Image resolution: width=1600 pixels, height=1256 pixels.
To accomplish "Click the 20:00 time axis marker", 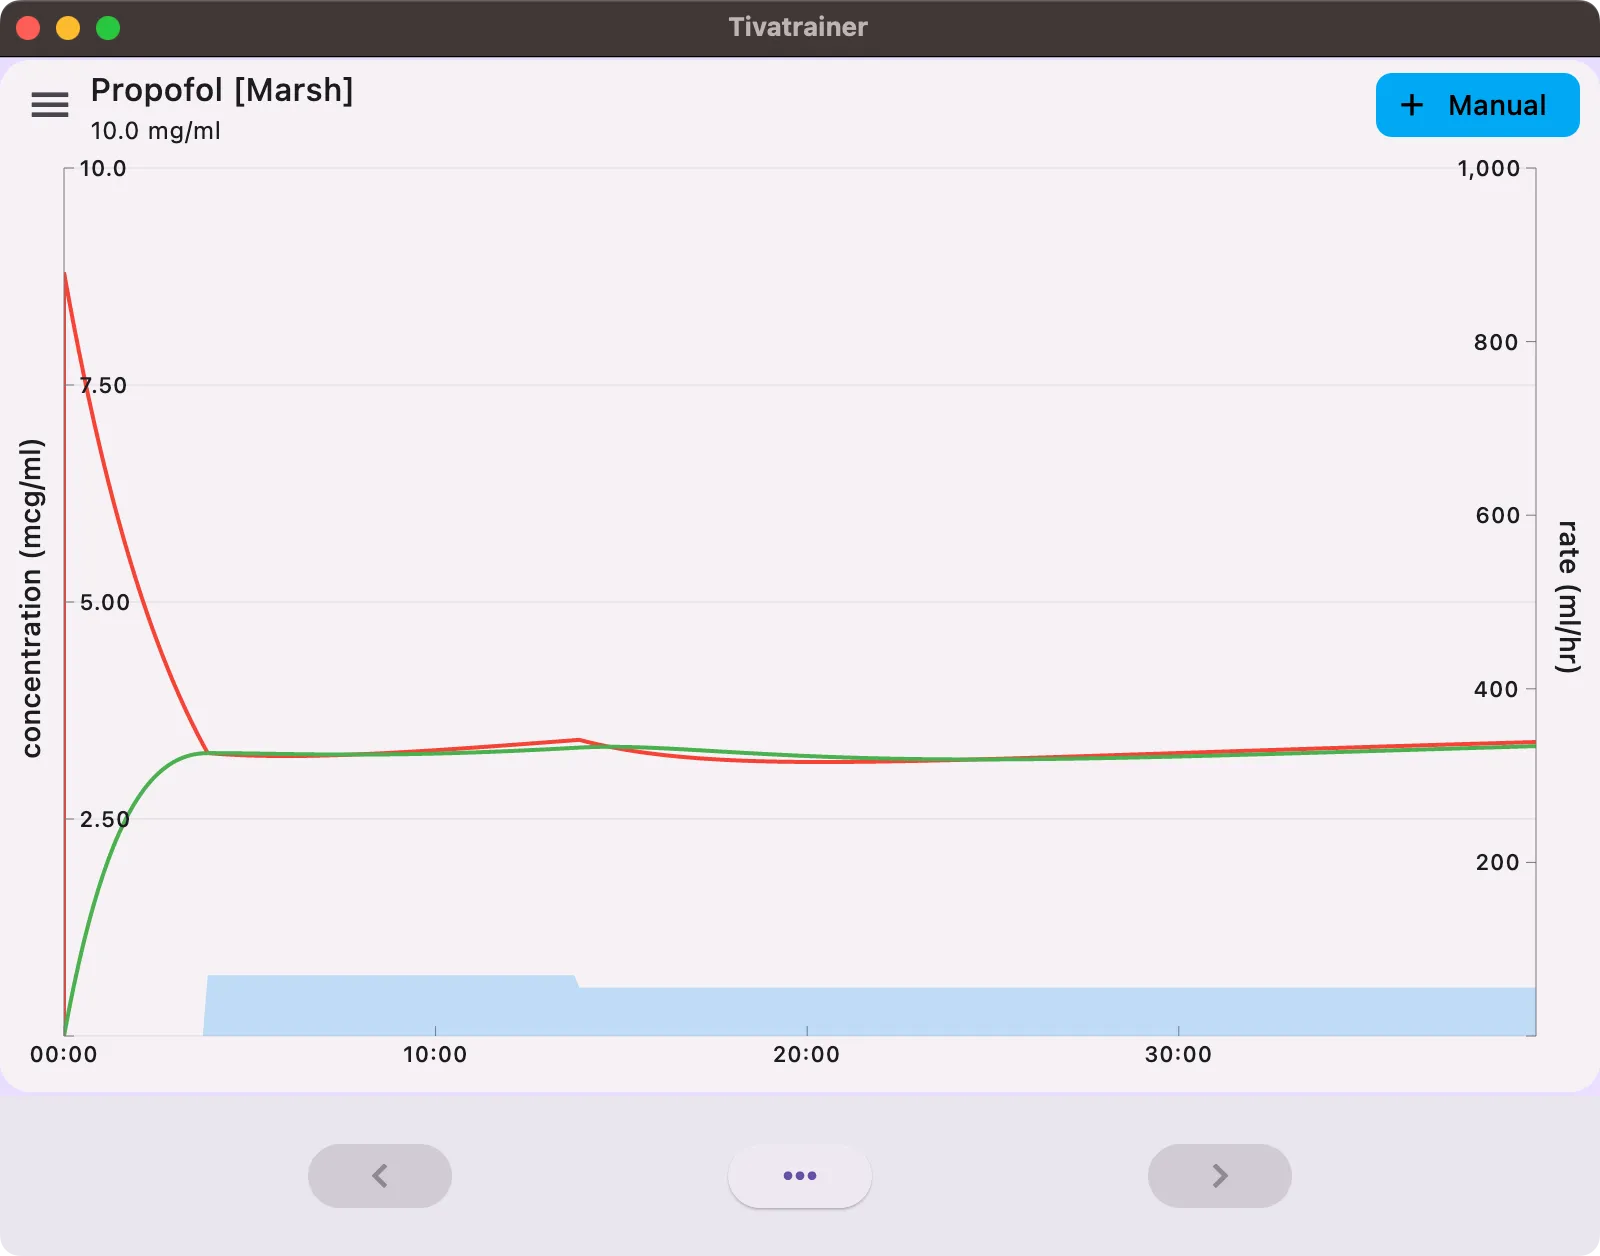I will coord(806,1054).
